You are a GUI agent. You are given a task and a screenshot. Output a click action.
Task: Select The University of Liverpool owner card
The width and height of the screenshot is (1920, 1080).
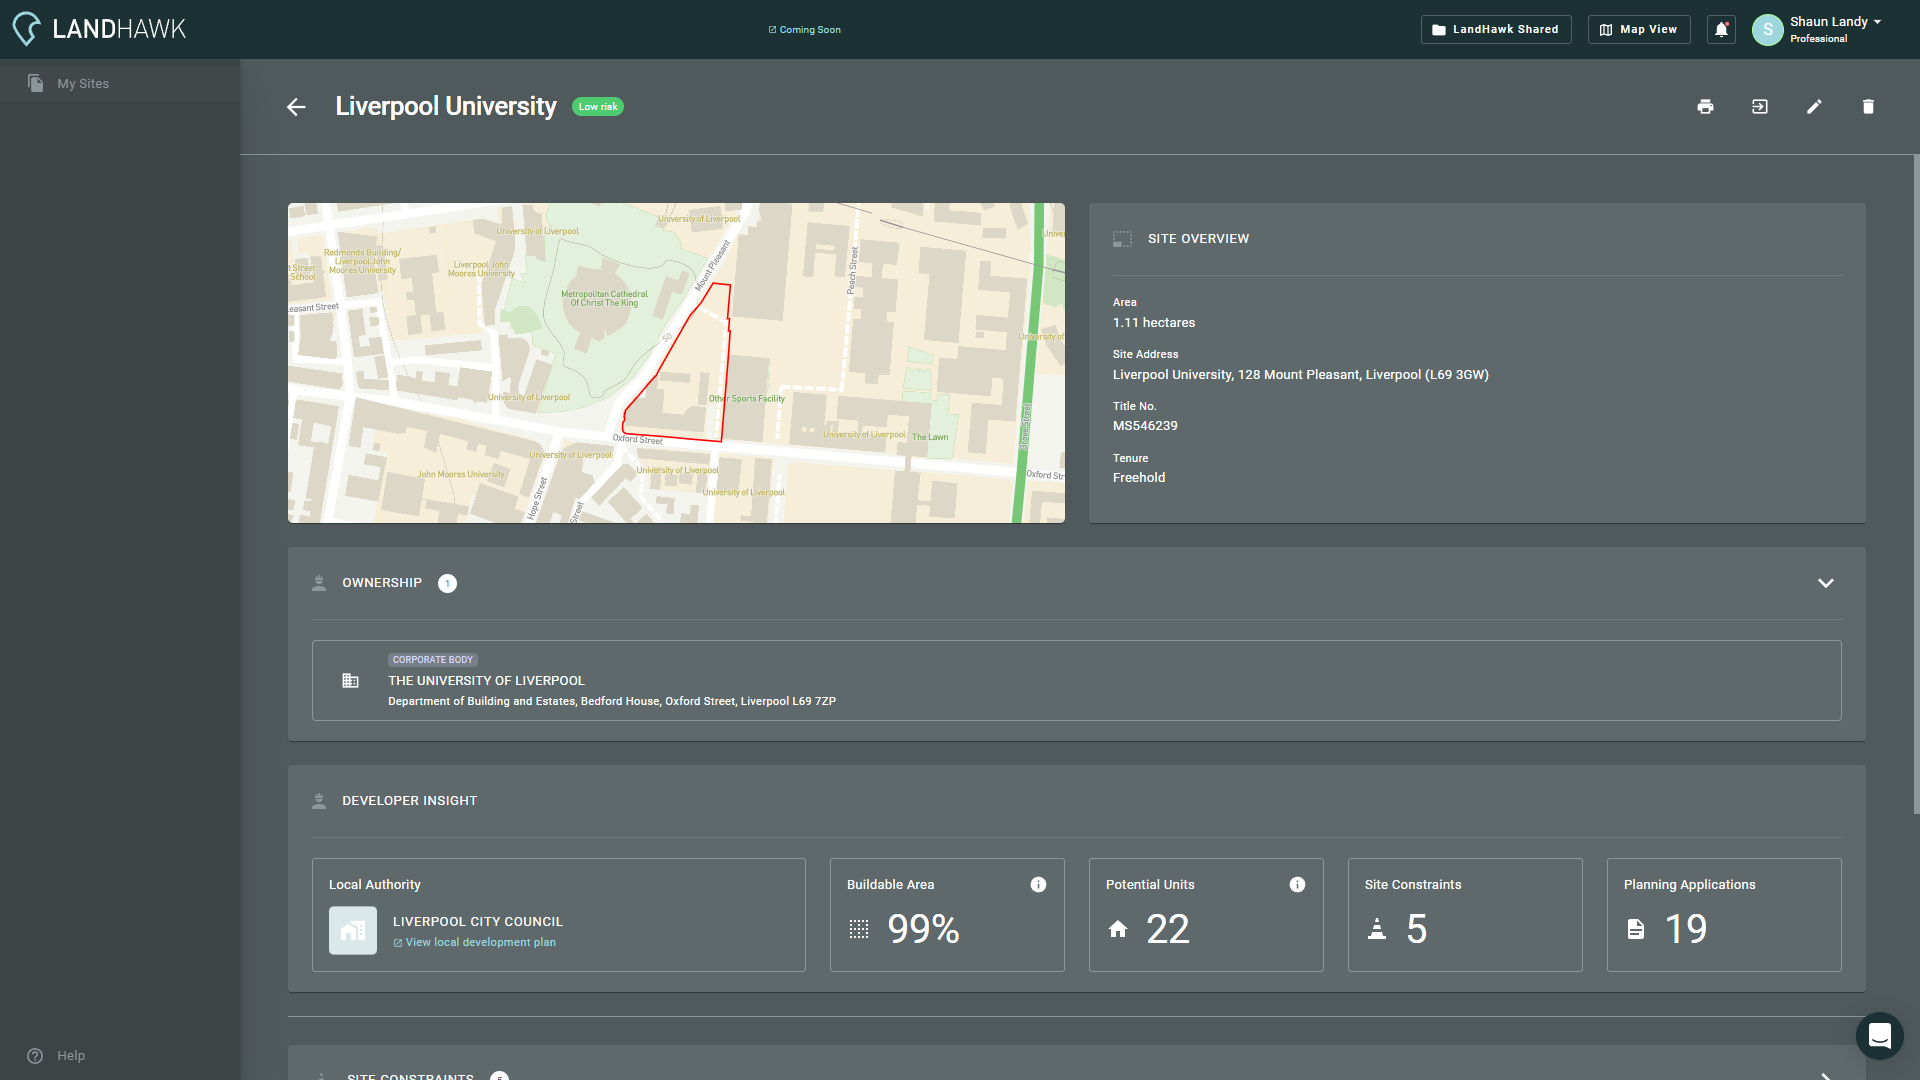coord(1076,680)
